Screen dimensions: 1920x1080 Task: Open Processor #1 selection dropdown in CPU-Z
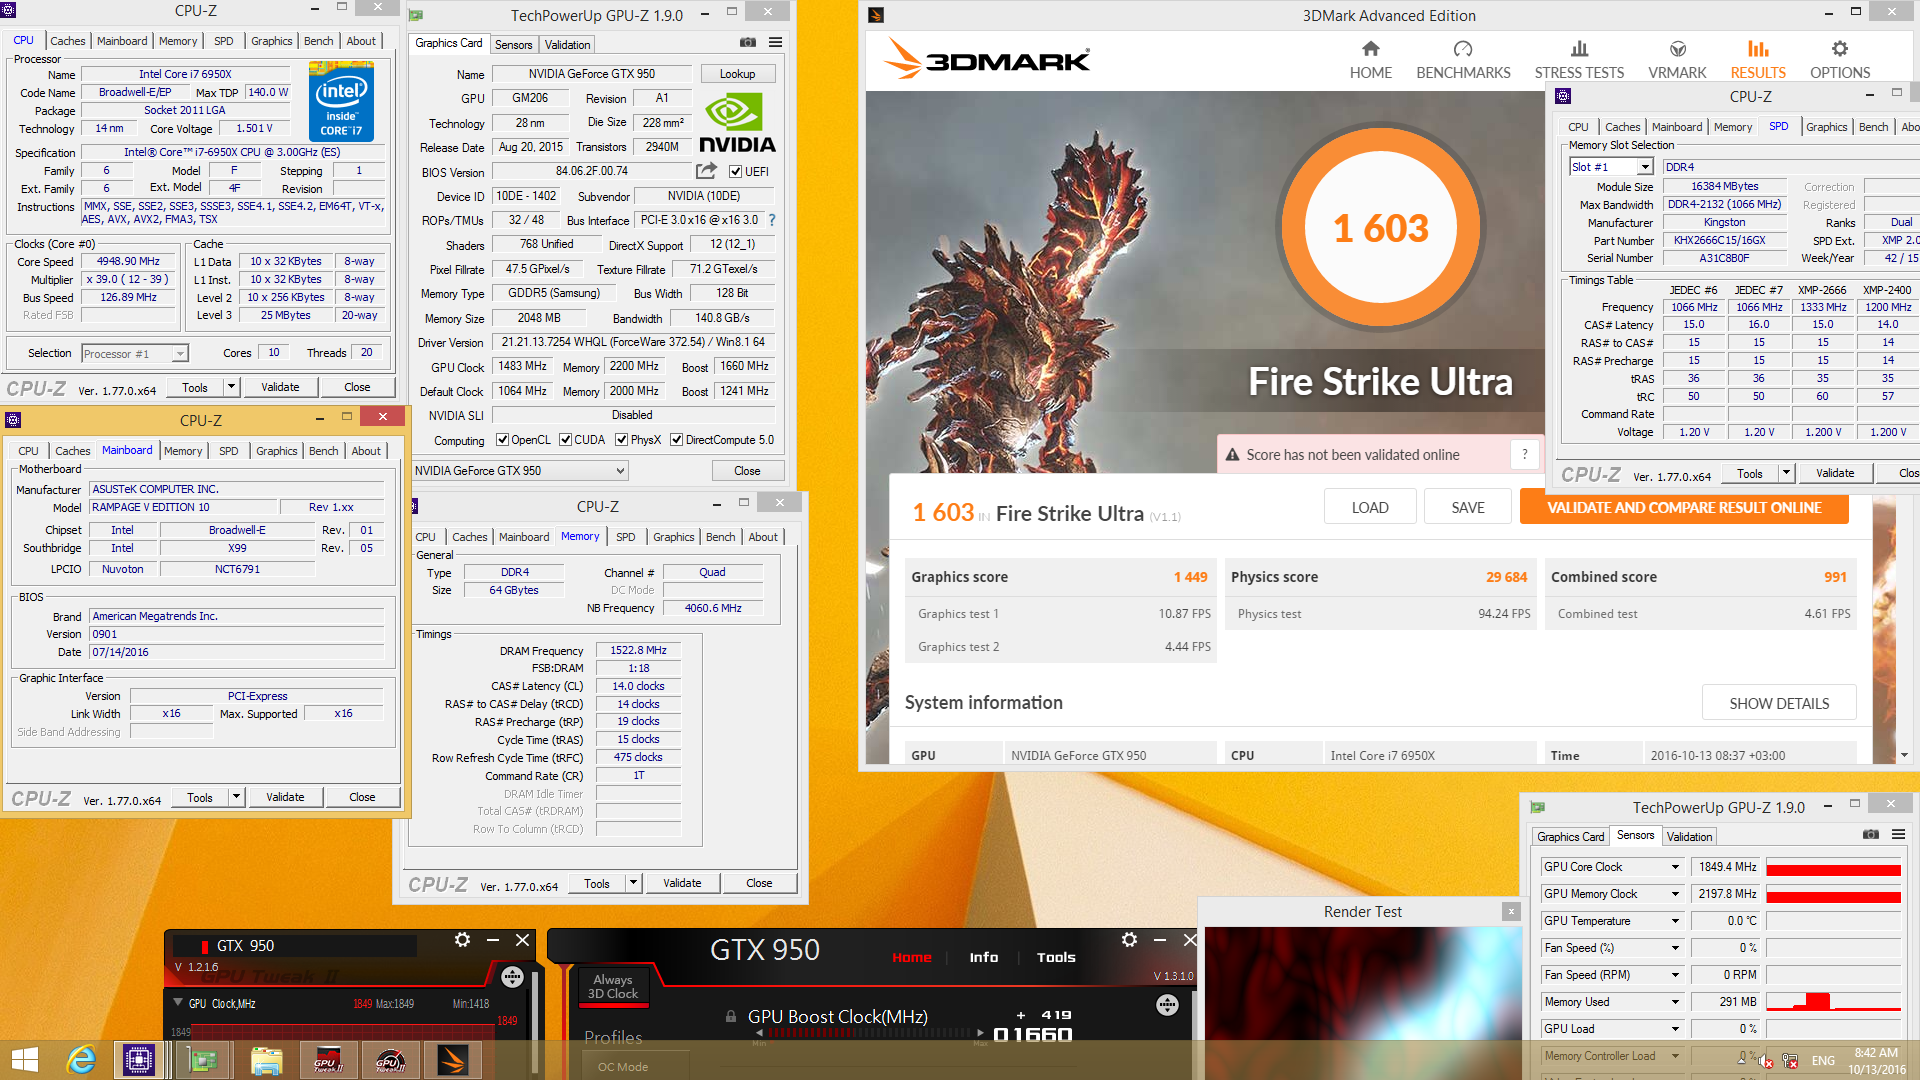coord(135,353)
